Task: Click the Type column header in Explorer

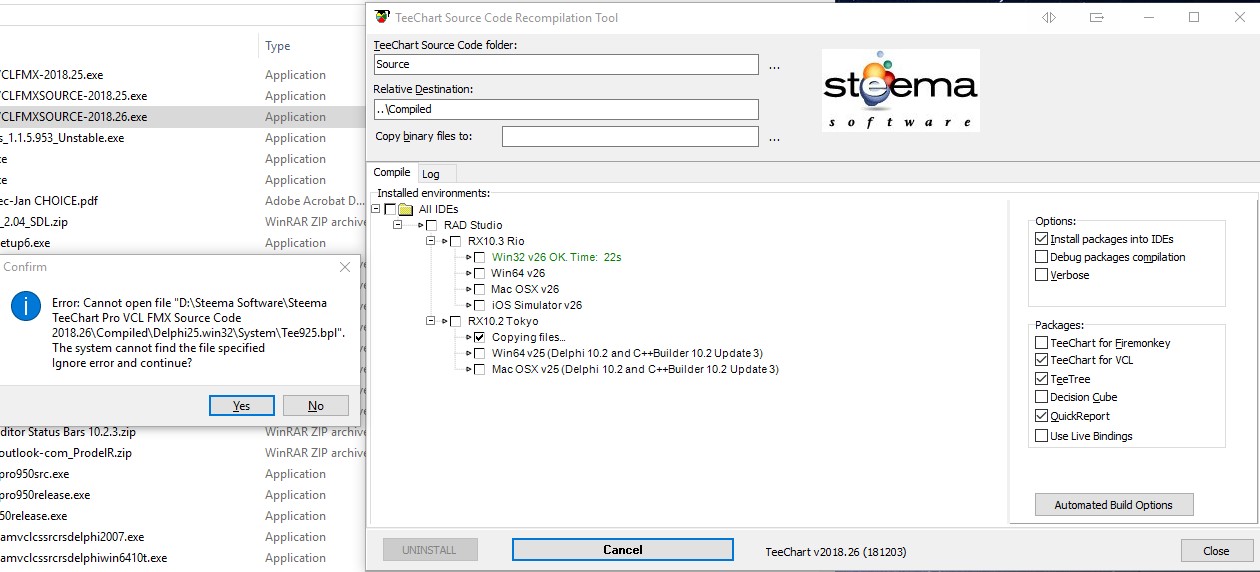Action: click(x=278, y=46)
